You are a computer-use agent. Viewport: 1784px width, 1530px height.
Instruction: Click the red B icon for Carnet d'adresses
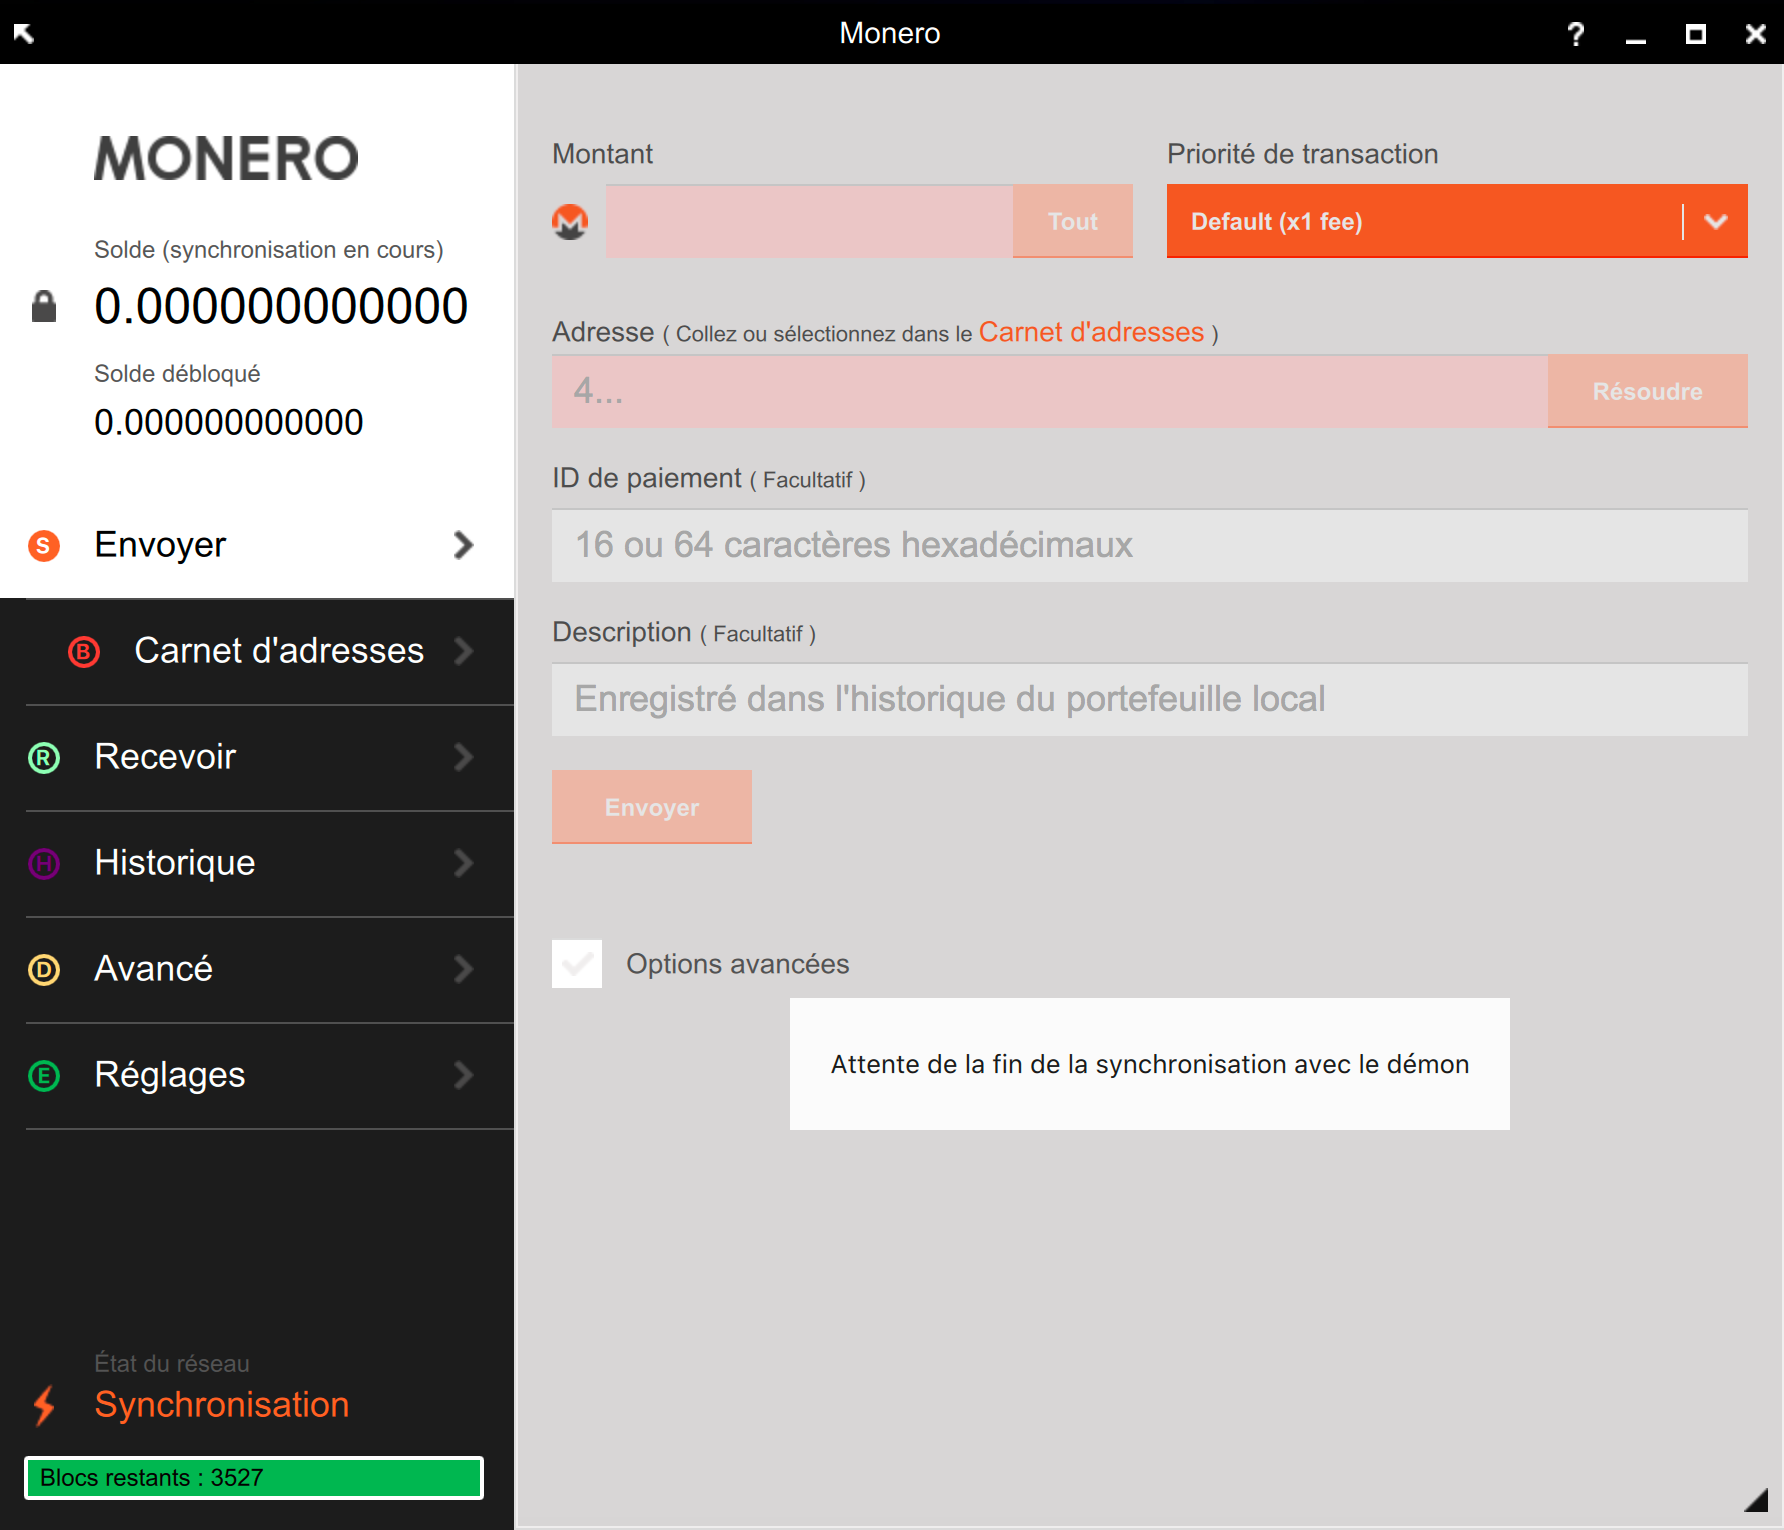(x=84, y=652)
